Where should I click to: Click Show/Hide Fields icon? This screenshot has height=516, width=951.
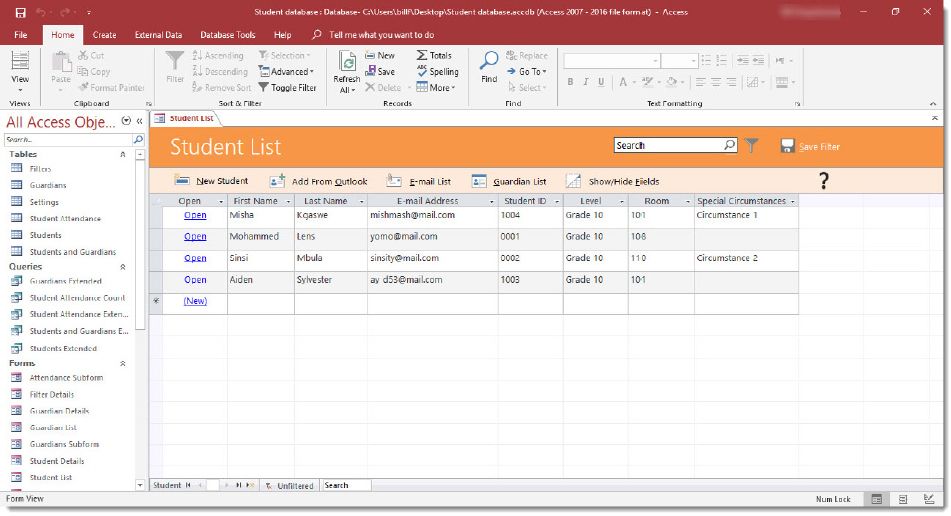coord(573,181)
